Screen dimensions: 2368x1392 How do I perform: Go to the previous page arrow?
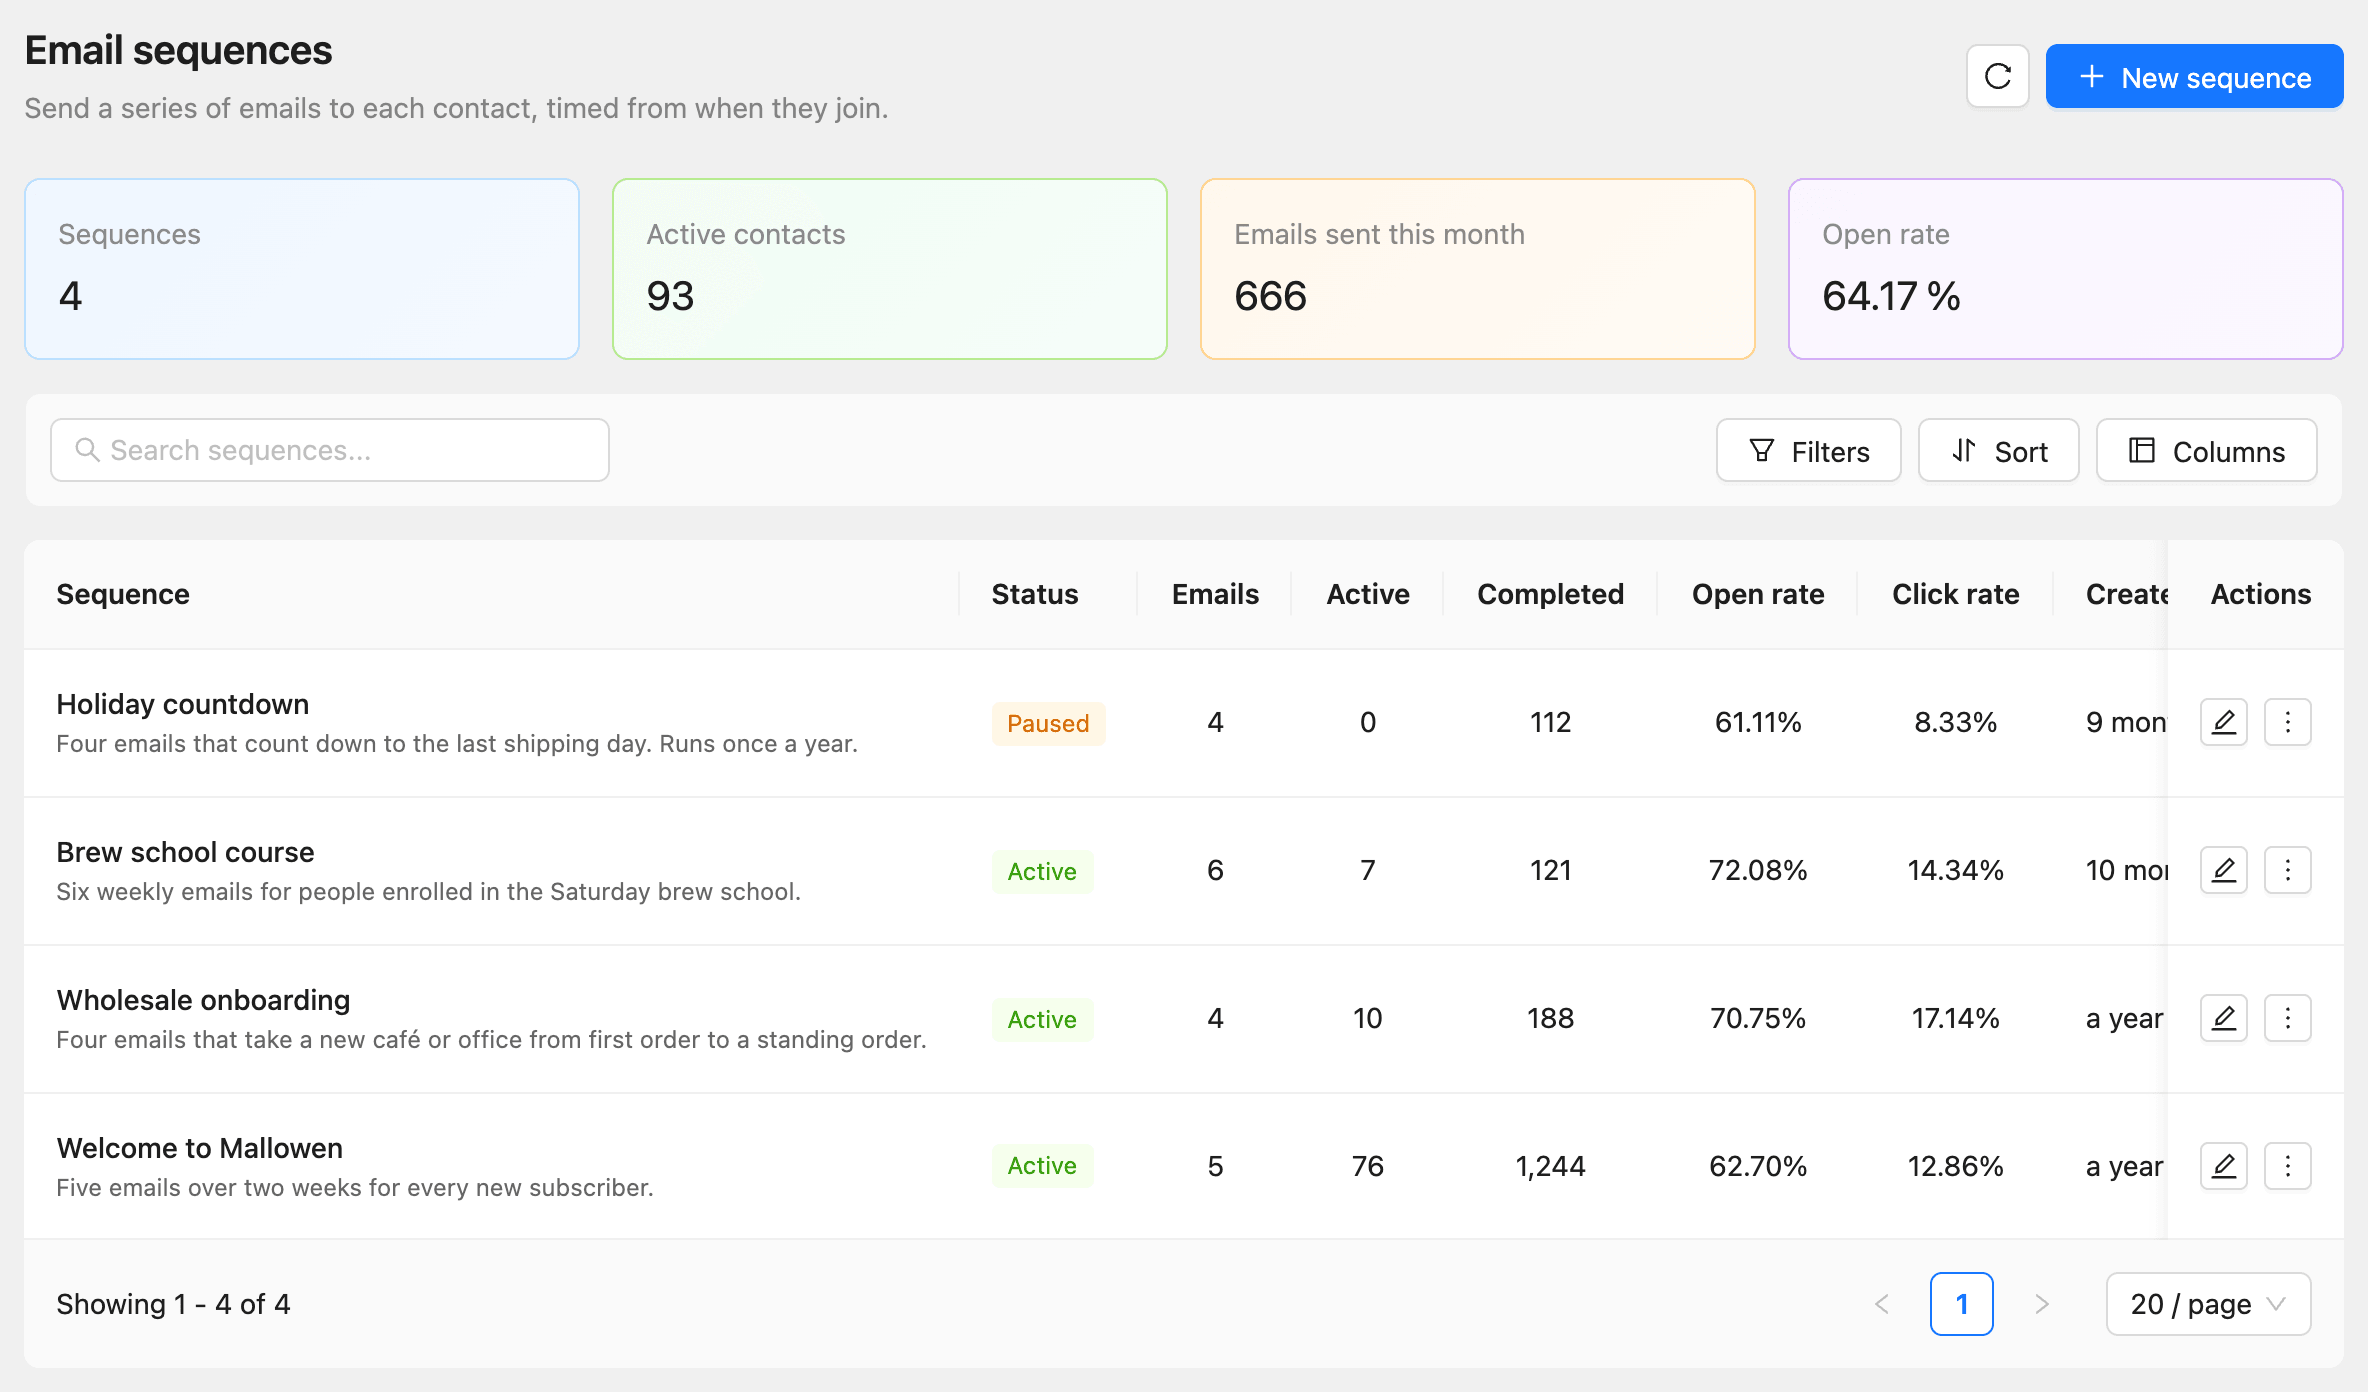pyautogui.click(x=1882, y=1304)
